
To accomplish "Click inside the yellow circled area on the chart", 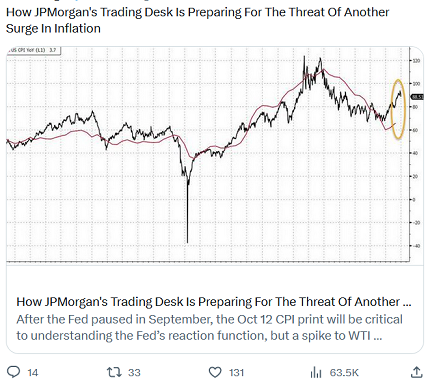I will pyautogui.click(x=398, y=109).
